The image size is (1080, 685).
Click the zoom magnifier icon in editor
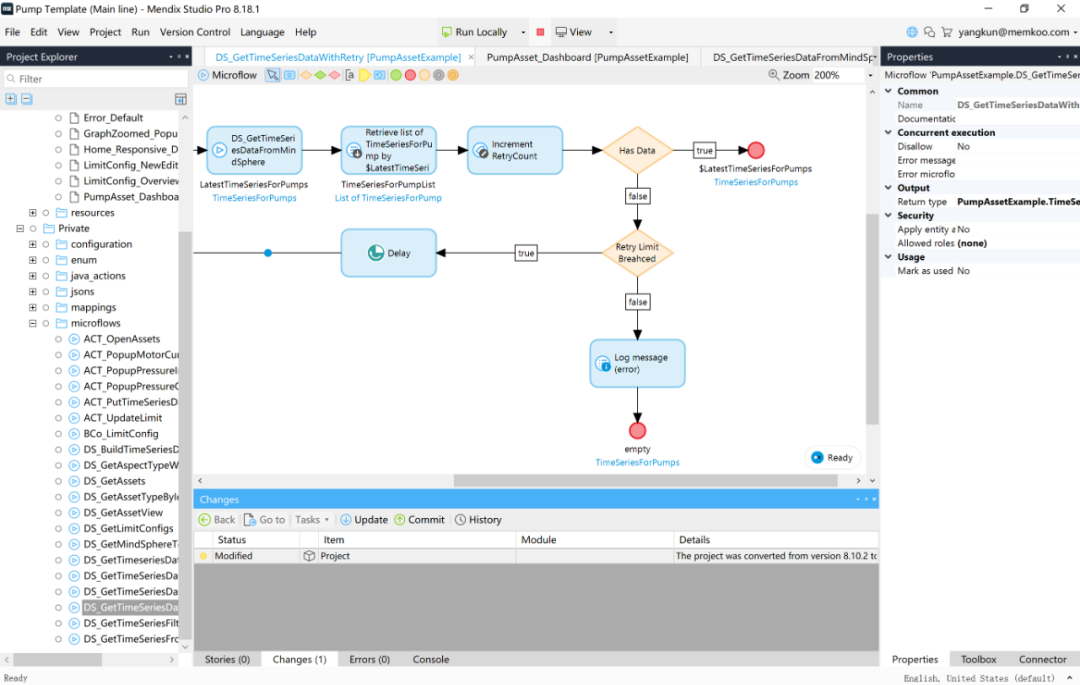773,75
